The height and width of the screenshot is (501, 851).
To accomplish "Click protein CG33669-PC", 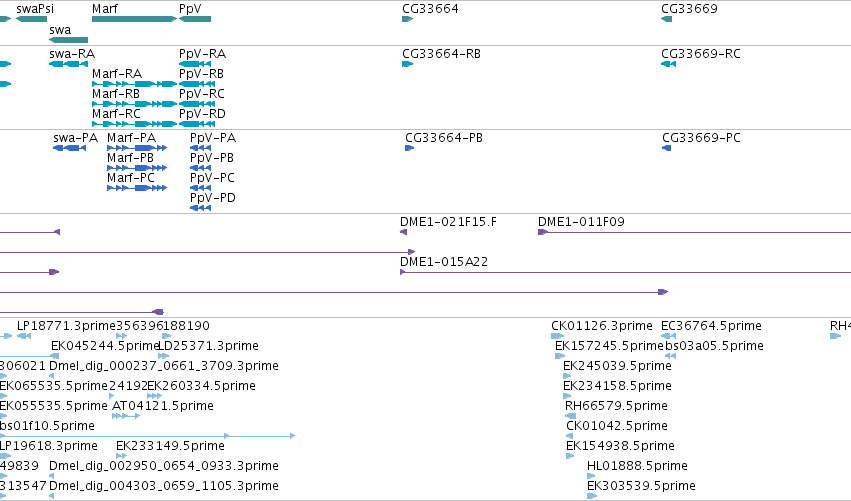I will [x=701, y=138].
